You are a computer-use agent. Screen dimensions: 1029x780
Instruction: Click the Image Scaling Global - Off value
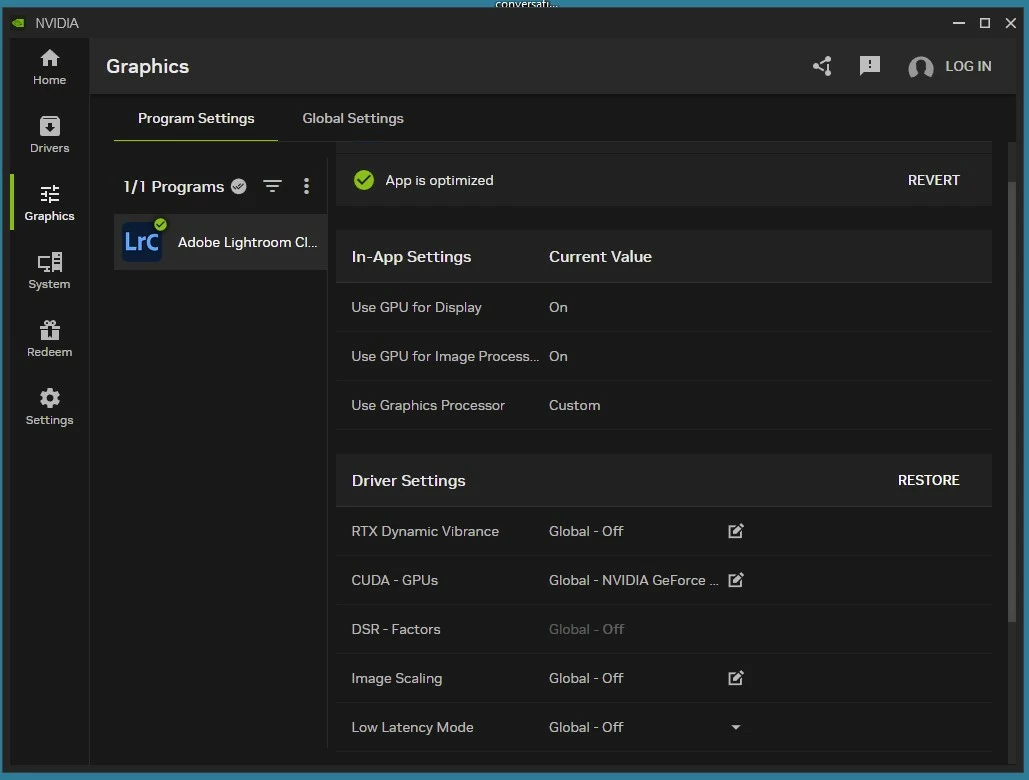(x=586, y=678)
